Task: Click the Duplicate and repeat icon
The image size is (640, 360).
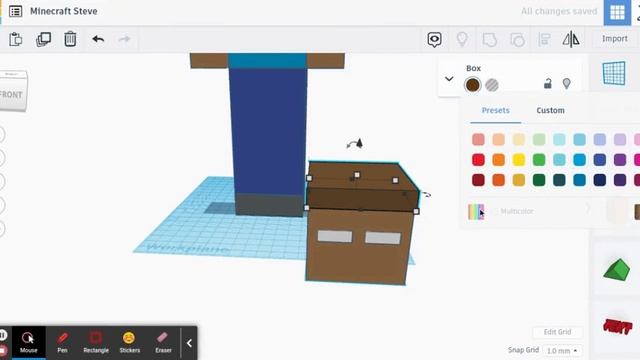Action: 43,39
